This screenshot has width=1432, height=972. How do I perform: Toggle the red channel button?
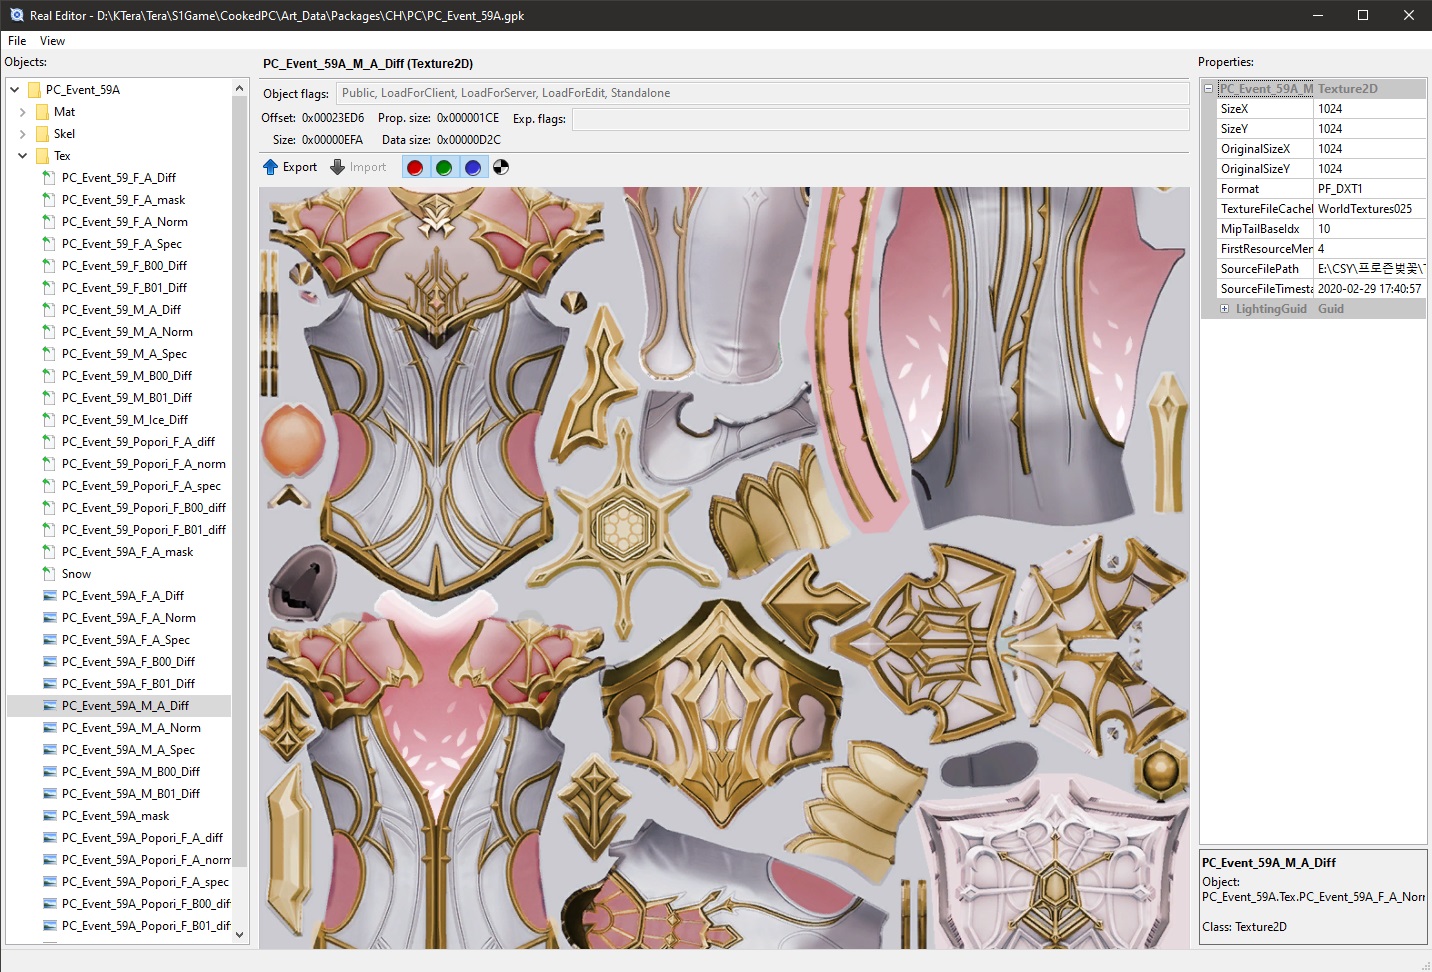point(415,167)
